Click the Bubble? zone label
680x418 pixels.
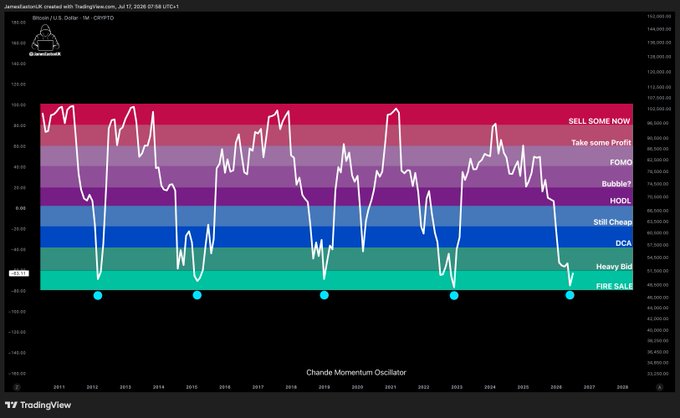(x=616, y=184)
